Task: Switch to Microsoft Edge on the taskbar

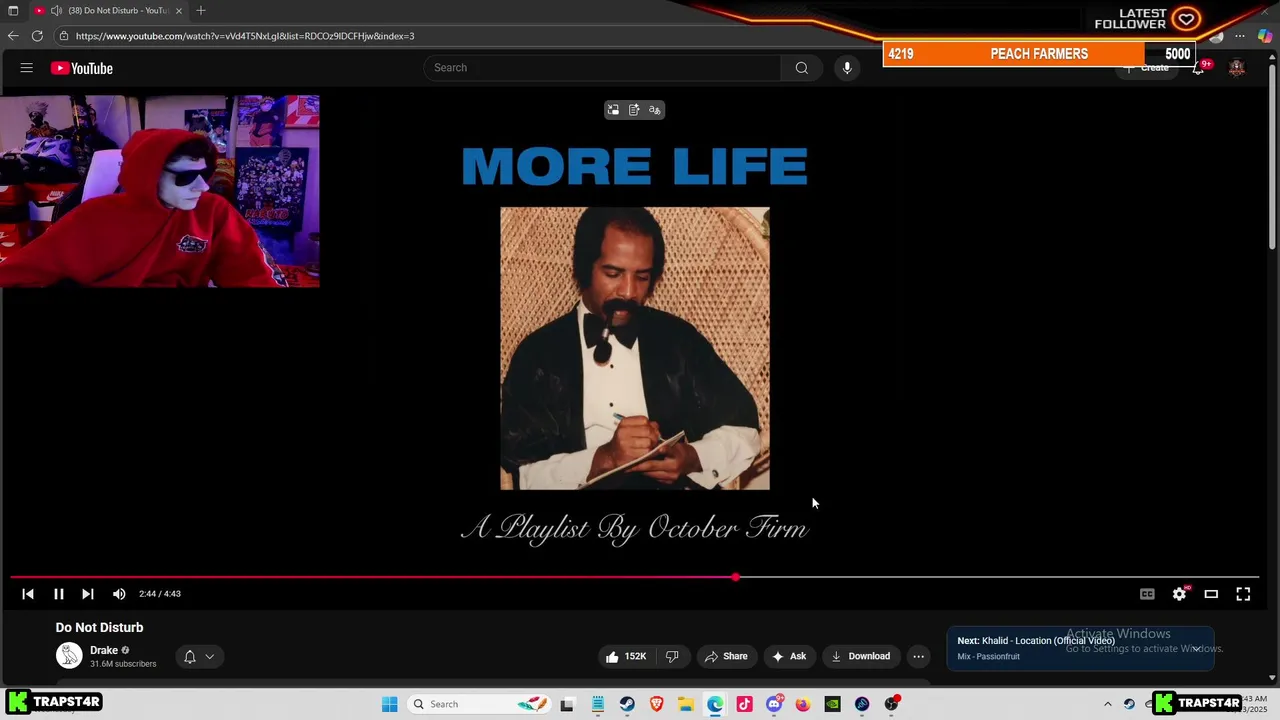Action: coord(715,704)
